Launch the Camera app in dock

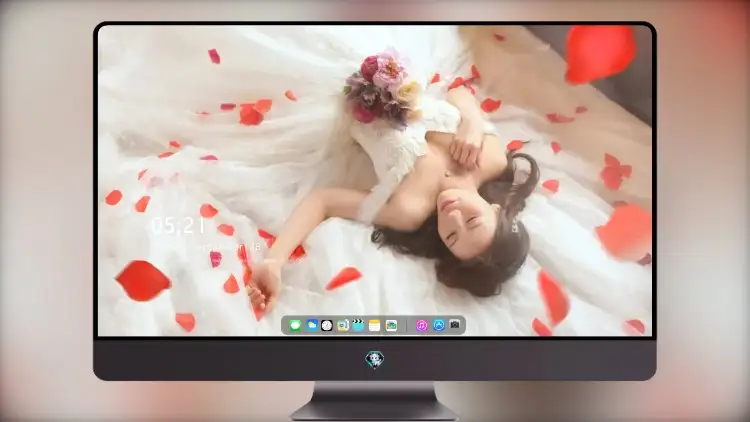[455, 326]
